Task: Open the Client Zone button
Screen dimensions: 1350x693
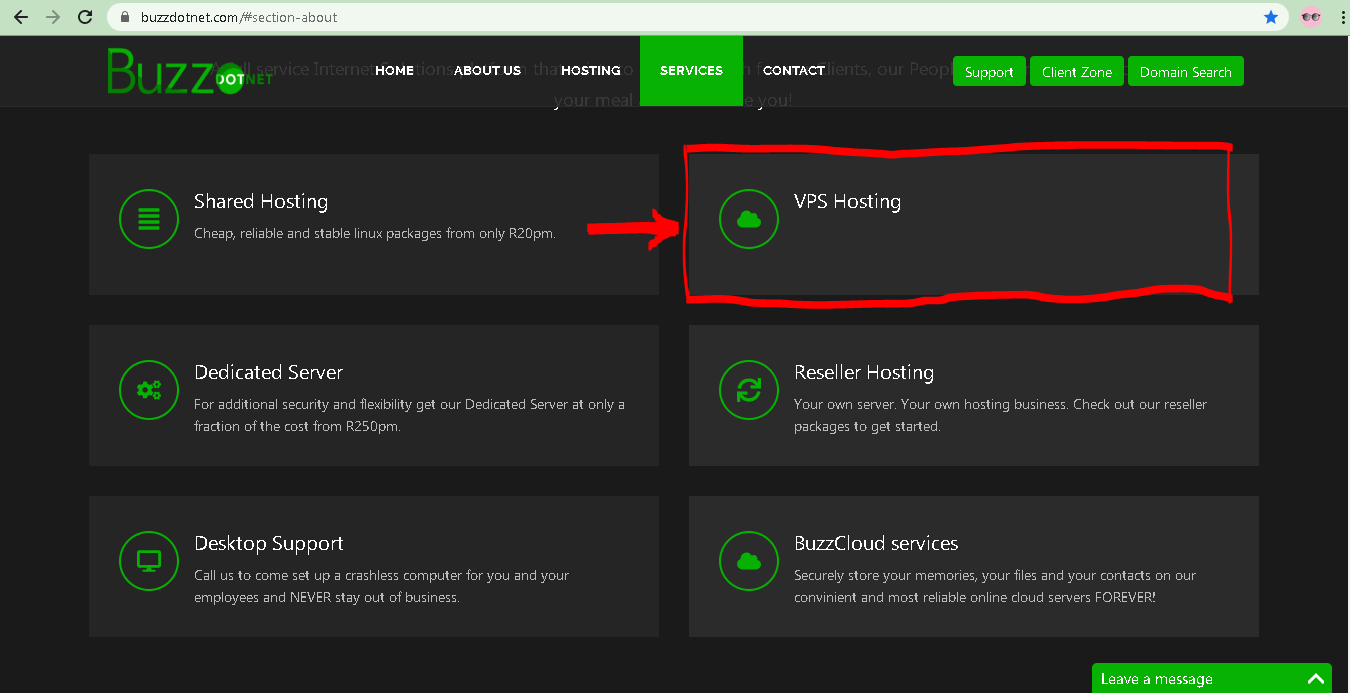Action: 1077,72
